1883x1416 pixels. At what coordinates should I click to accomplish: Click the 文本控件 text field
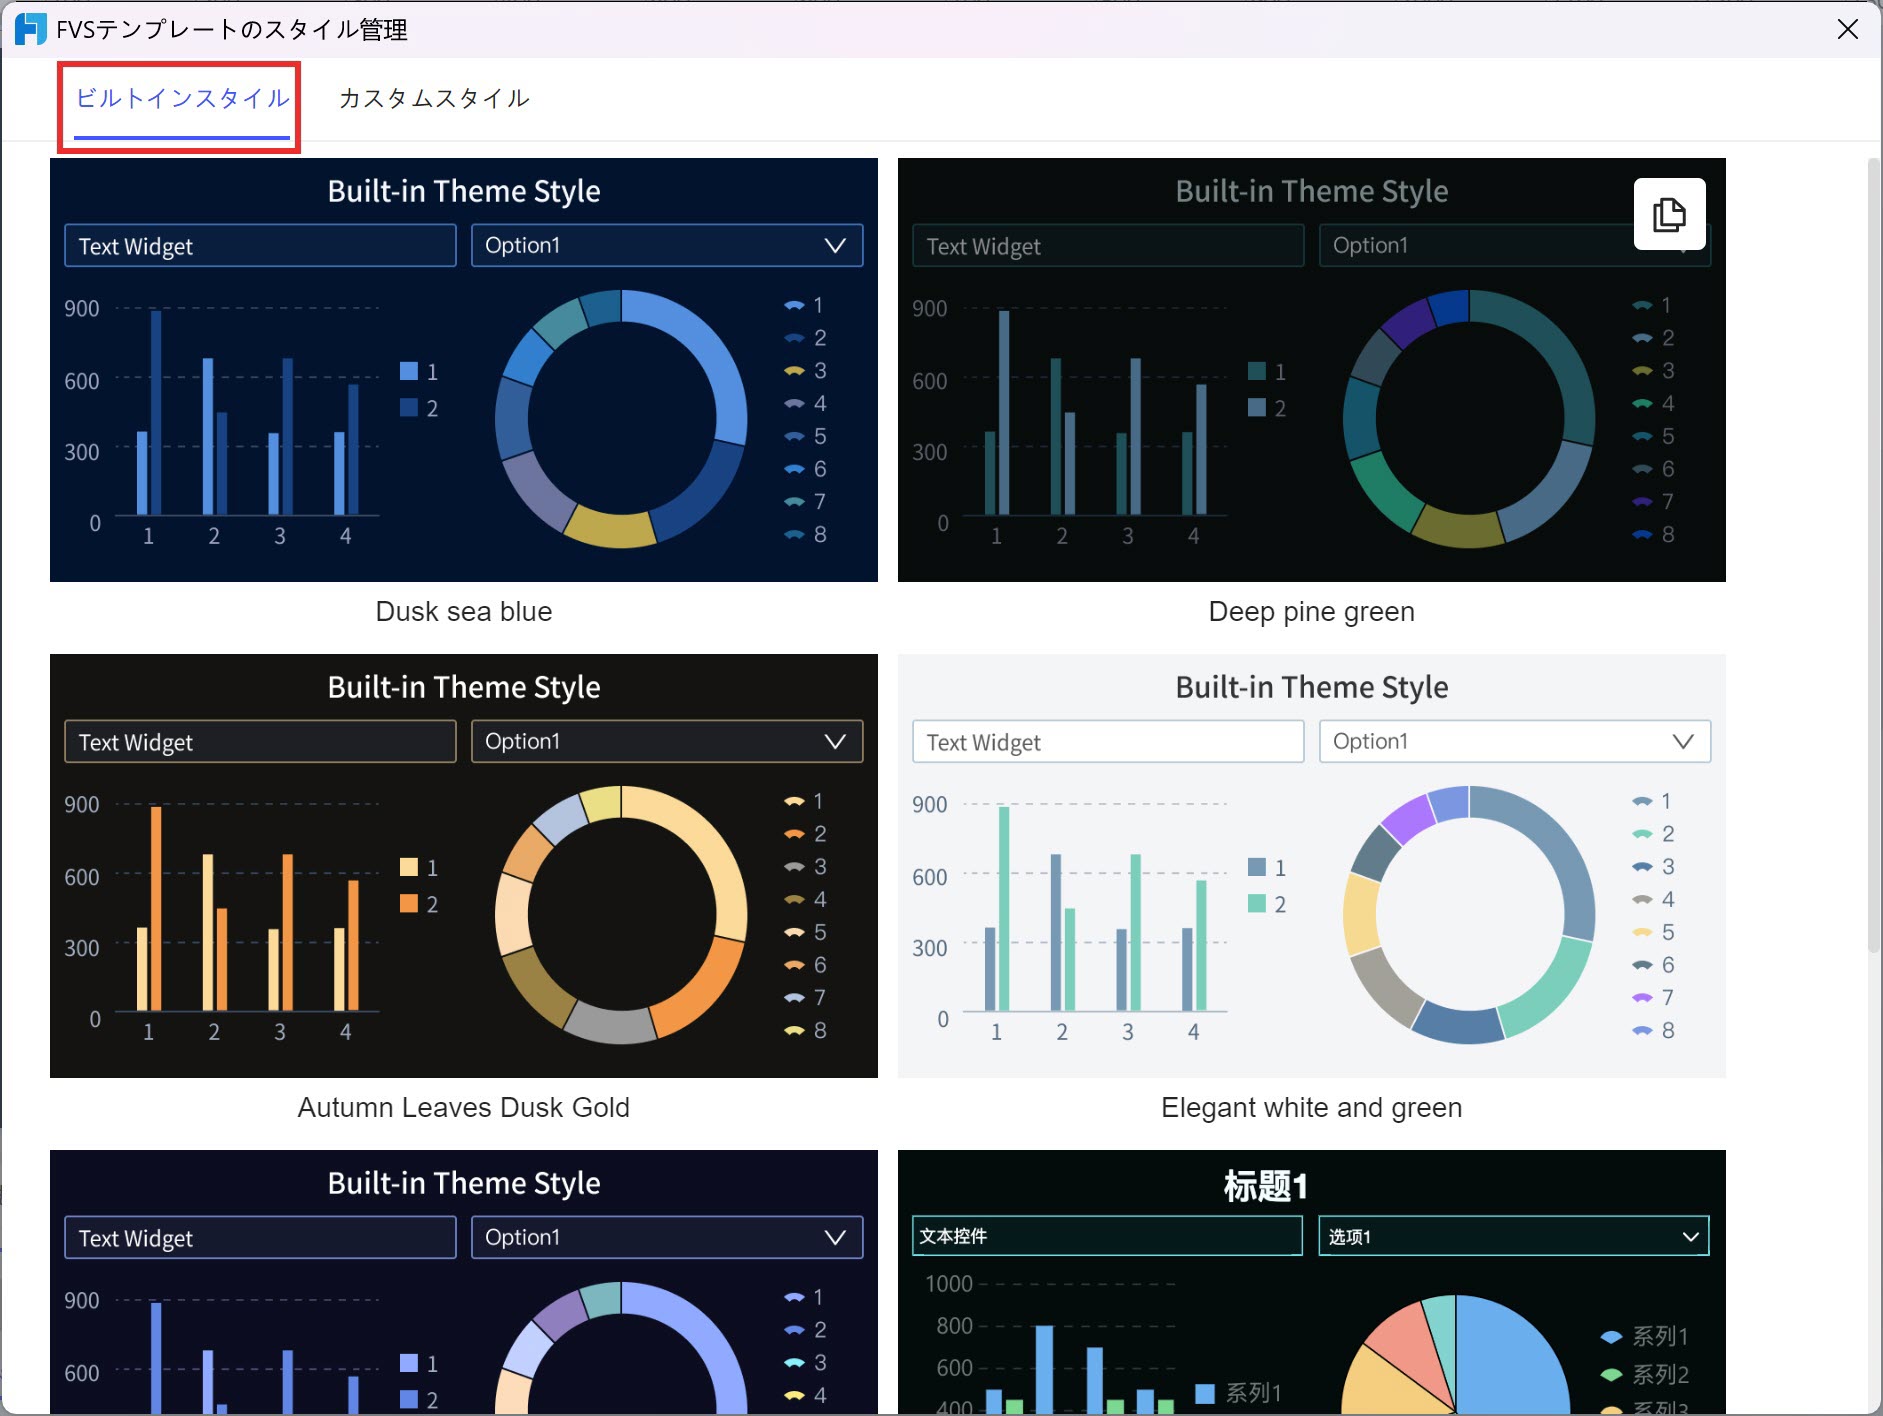(1107, 1236)
